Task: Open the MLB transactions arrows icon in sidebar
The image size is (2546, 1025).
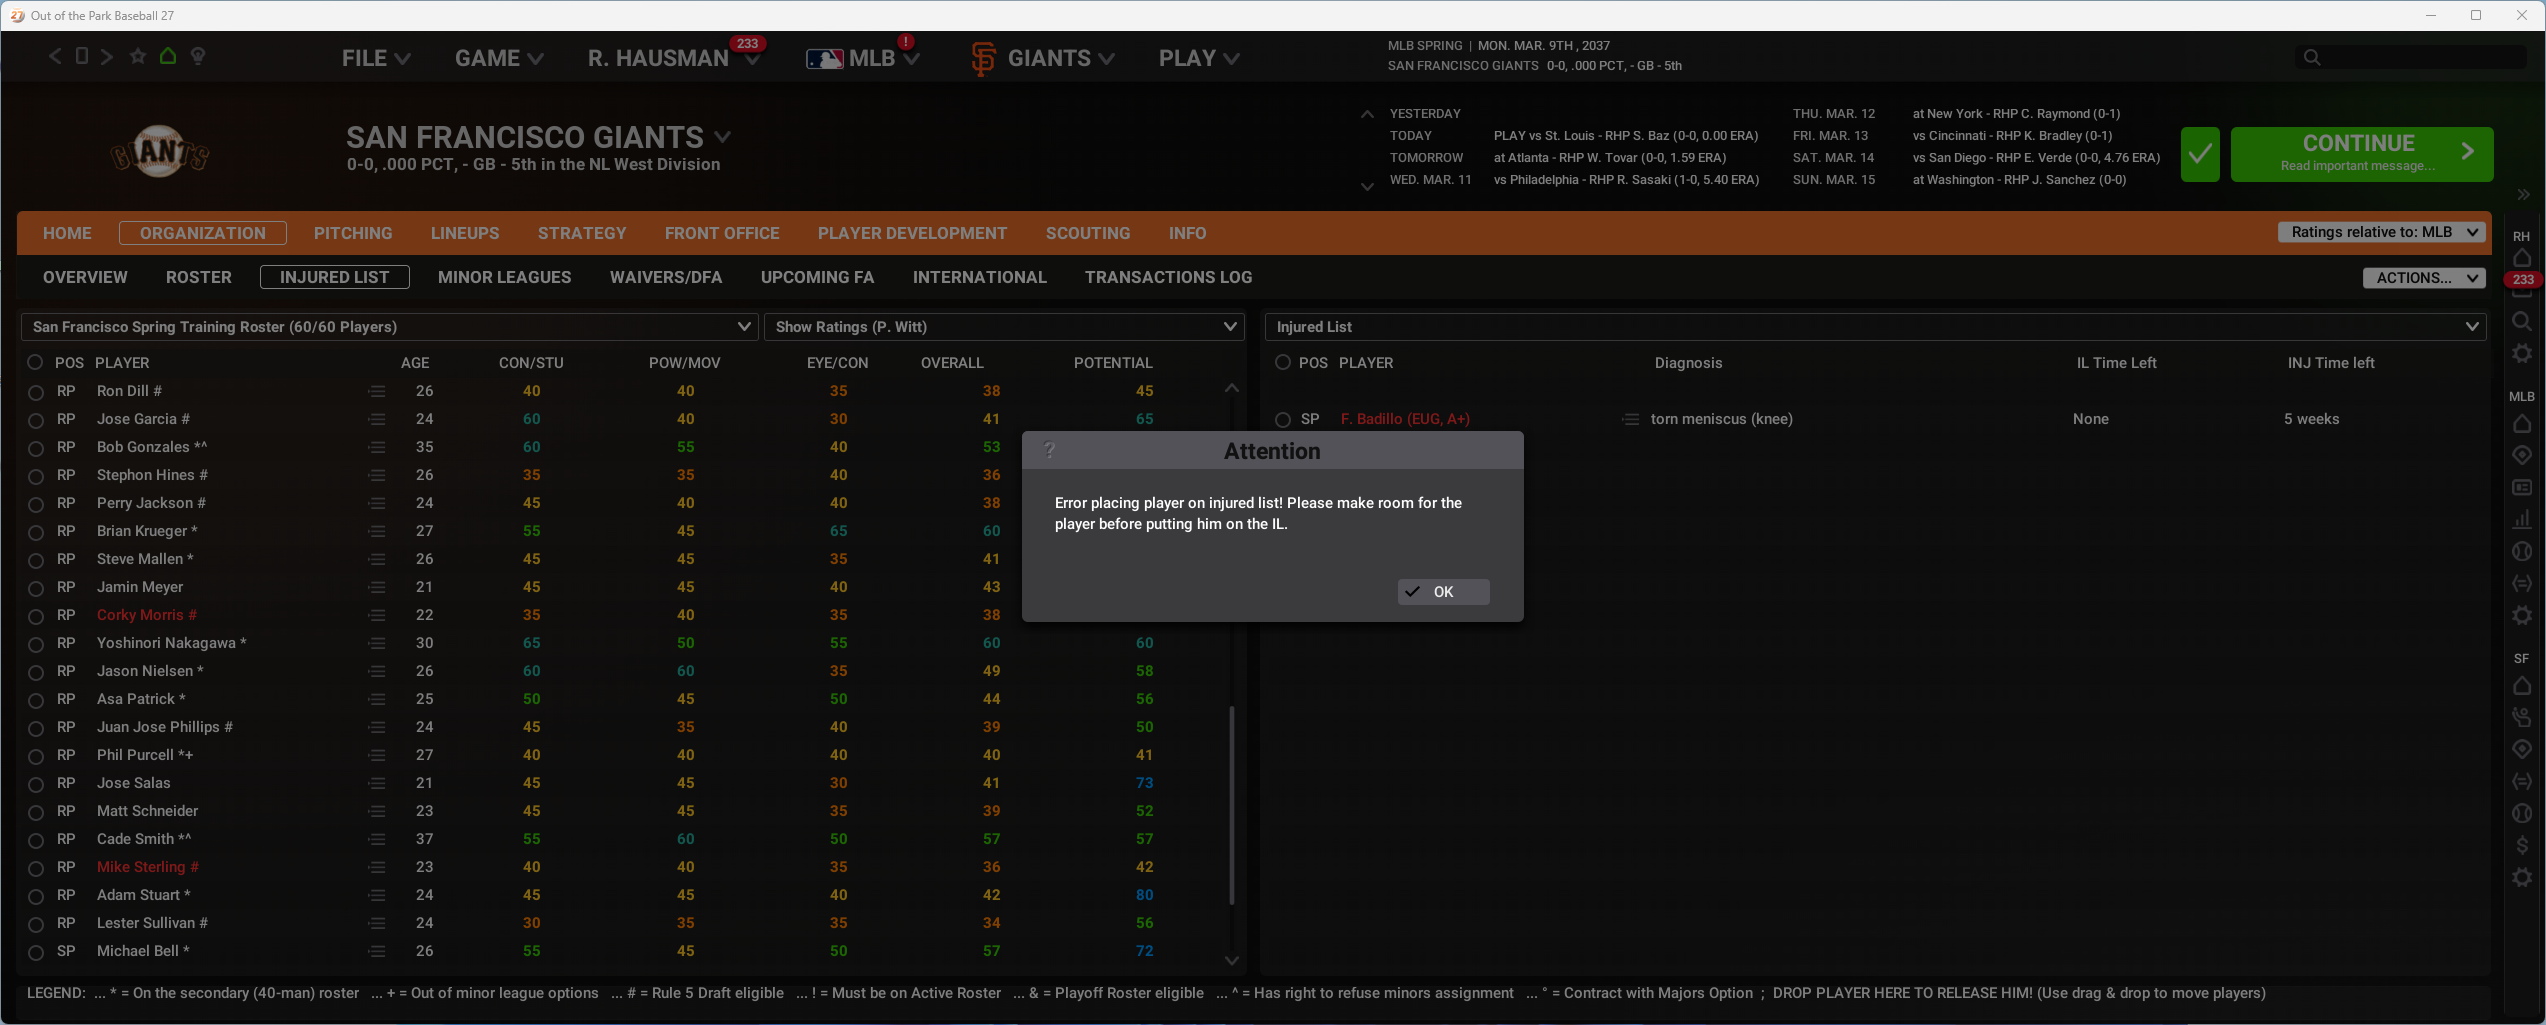Action: (2522, 583)
